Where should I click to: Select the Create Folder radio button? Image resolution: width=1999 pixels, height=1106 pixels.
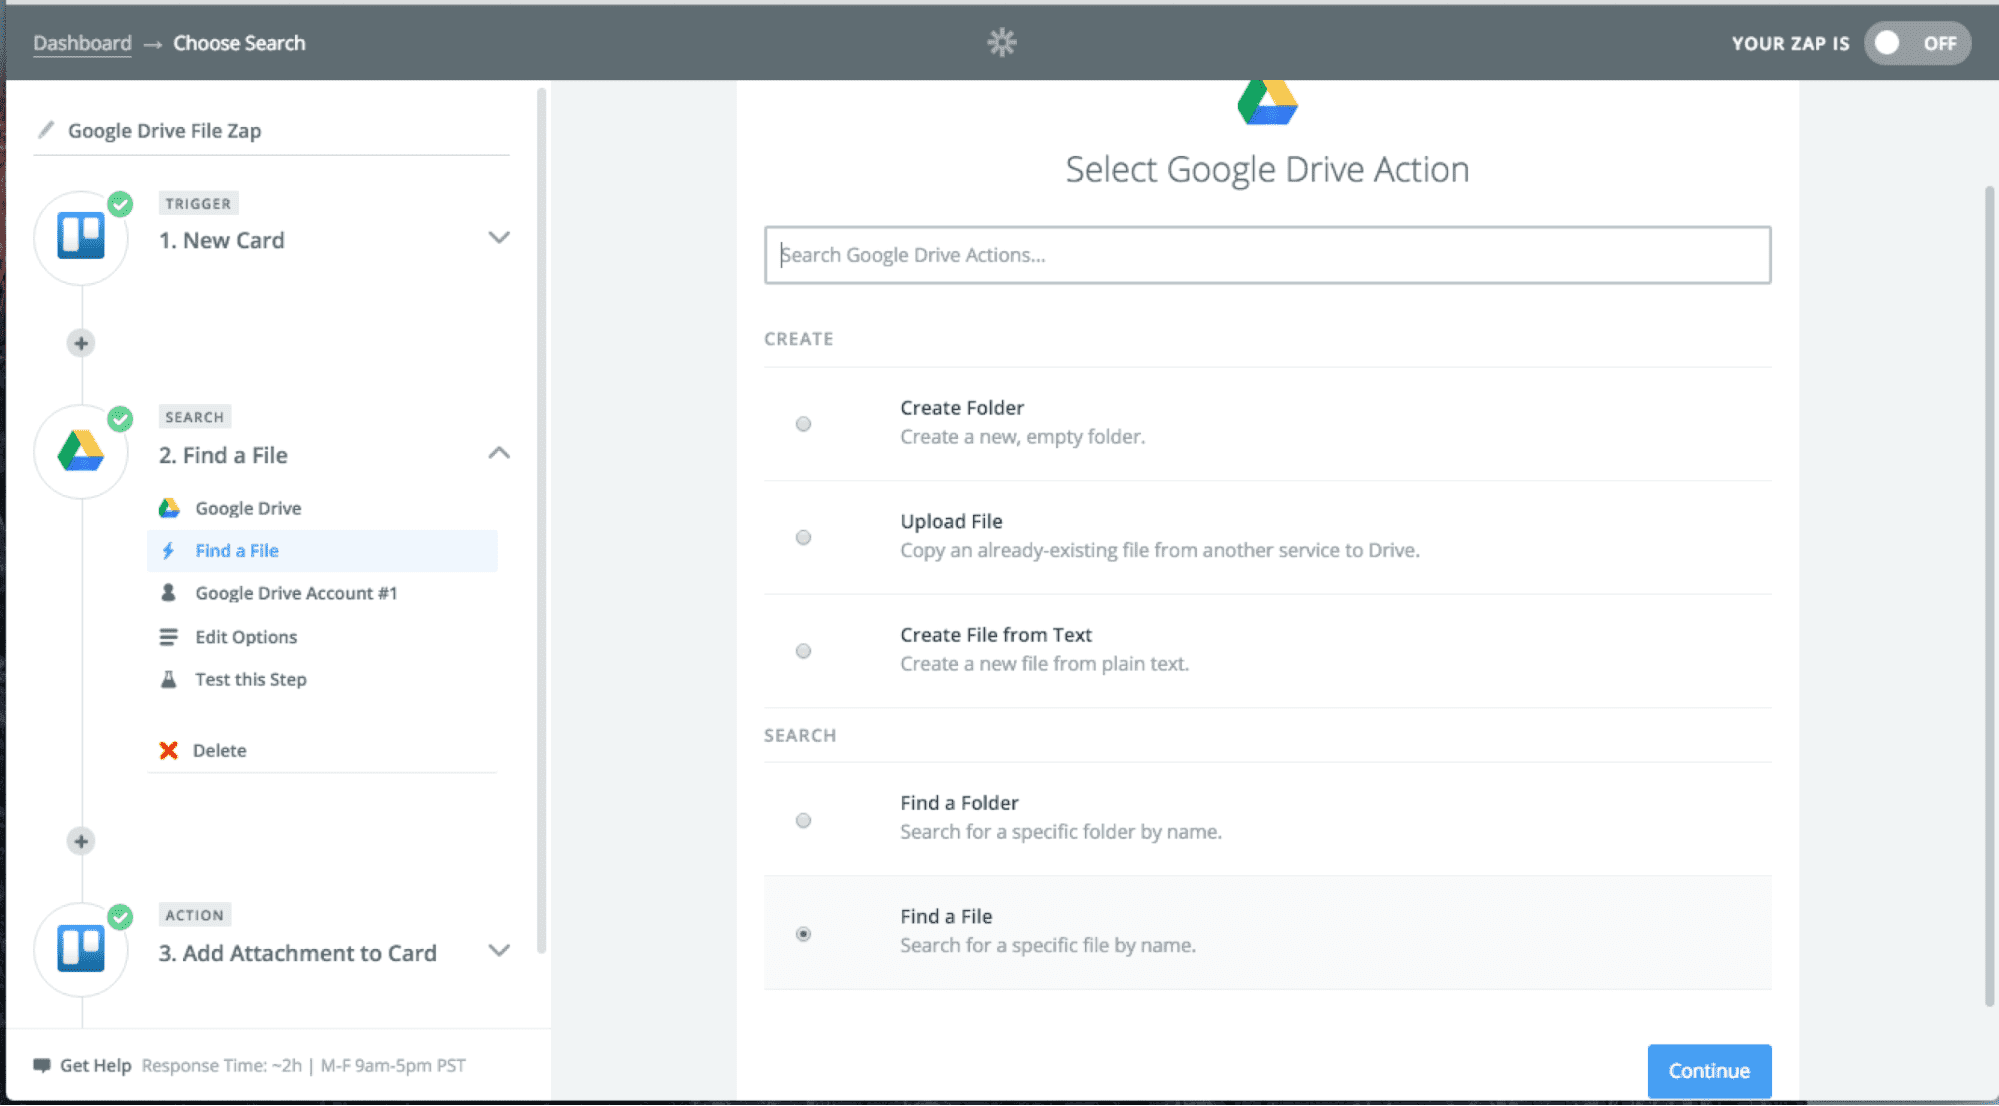(x=805, y=424)
